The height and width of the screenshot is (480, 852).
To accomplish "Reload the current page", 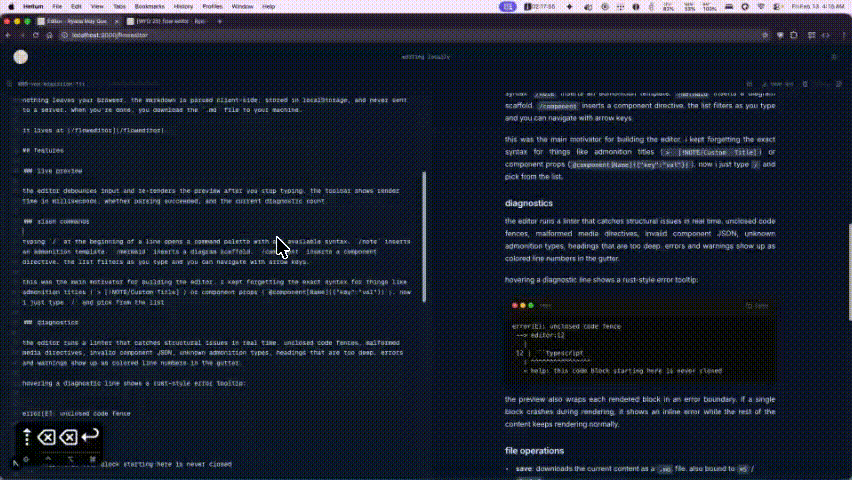I will (36, 35).
